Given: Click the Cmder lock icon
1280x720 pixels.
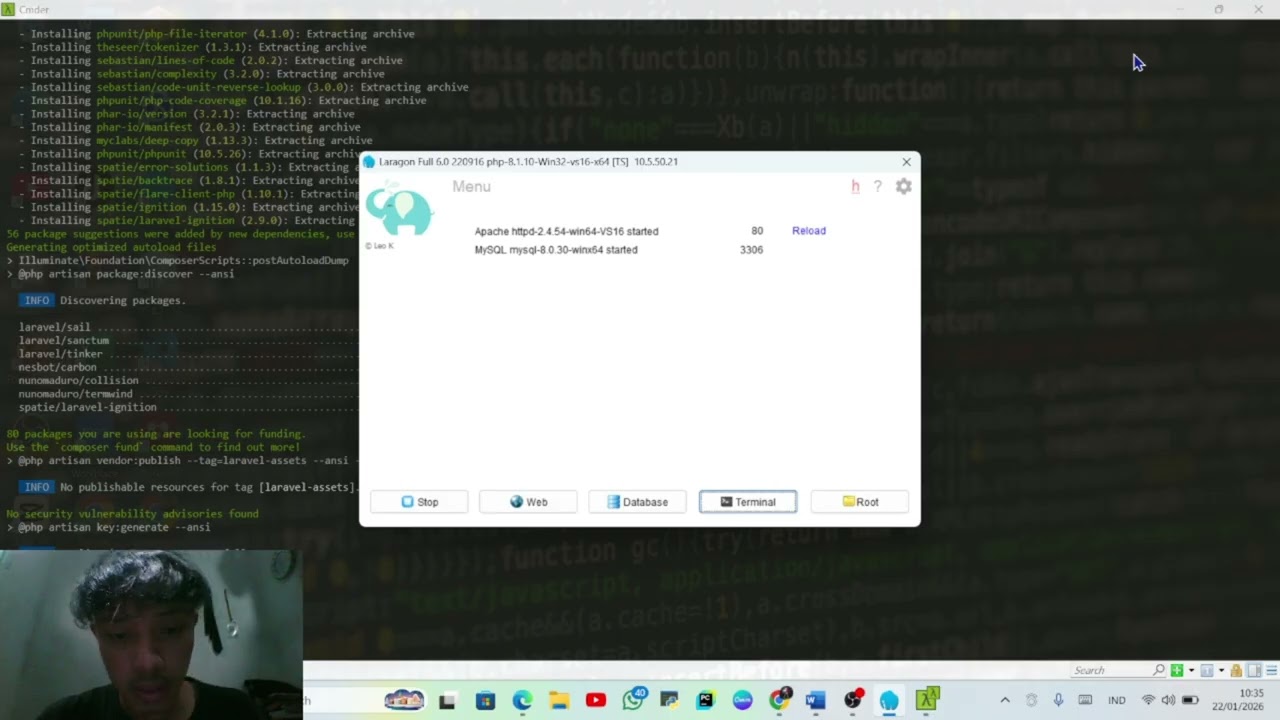Looking at the screenshot, I should tap(1237, 671).
